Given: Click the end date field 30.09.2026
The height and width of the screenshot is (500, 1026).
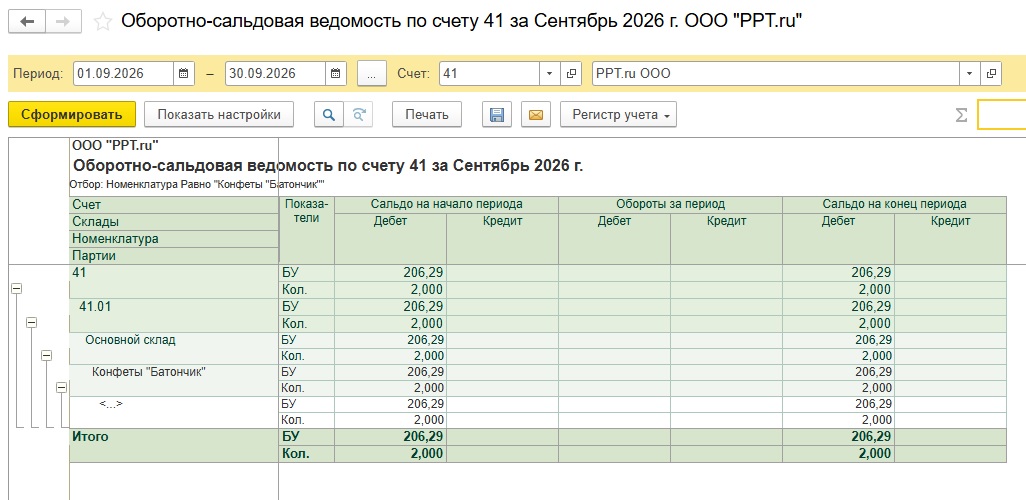Looking at the screenshot, I should [275, 73].
